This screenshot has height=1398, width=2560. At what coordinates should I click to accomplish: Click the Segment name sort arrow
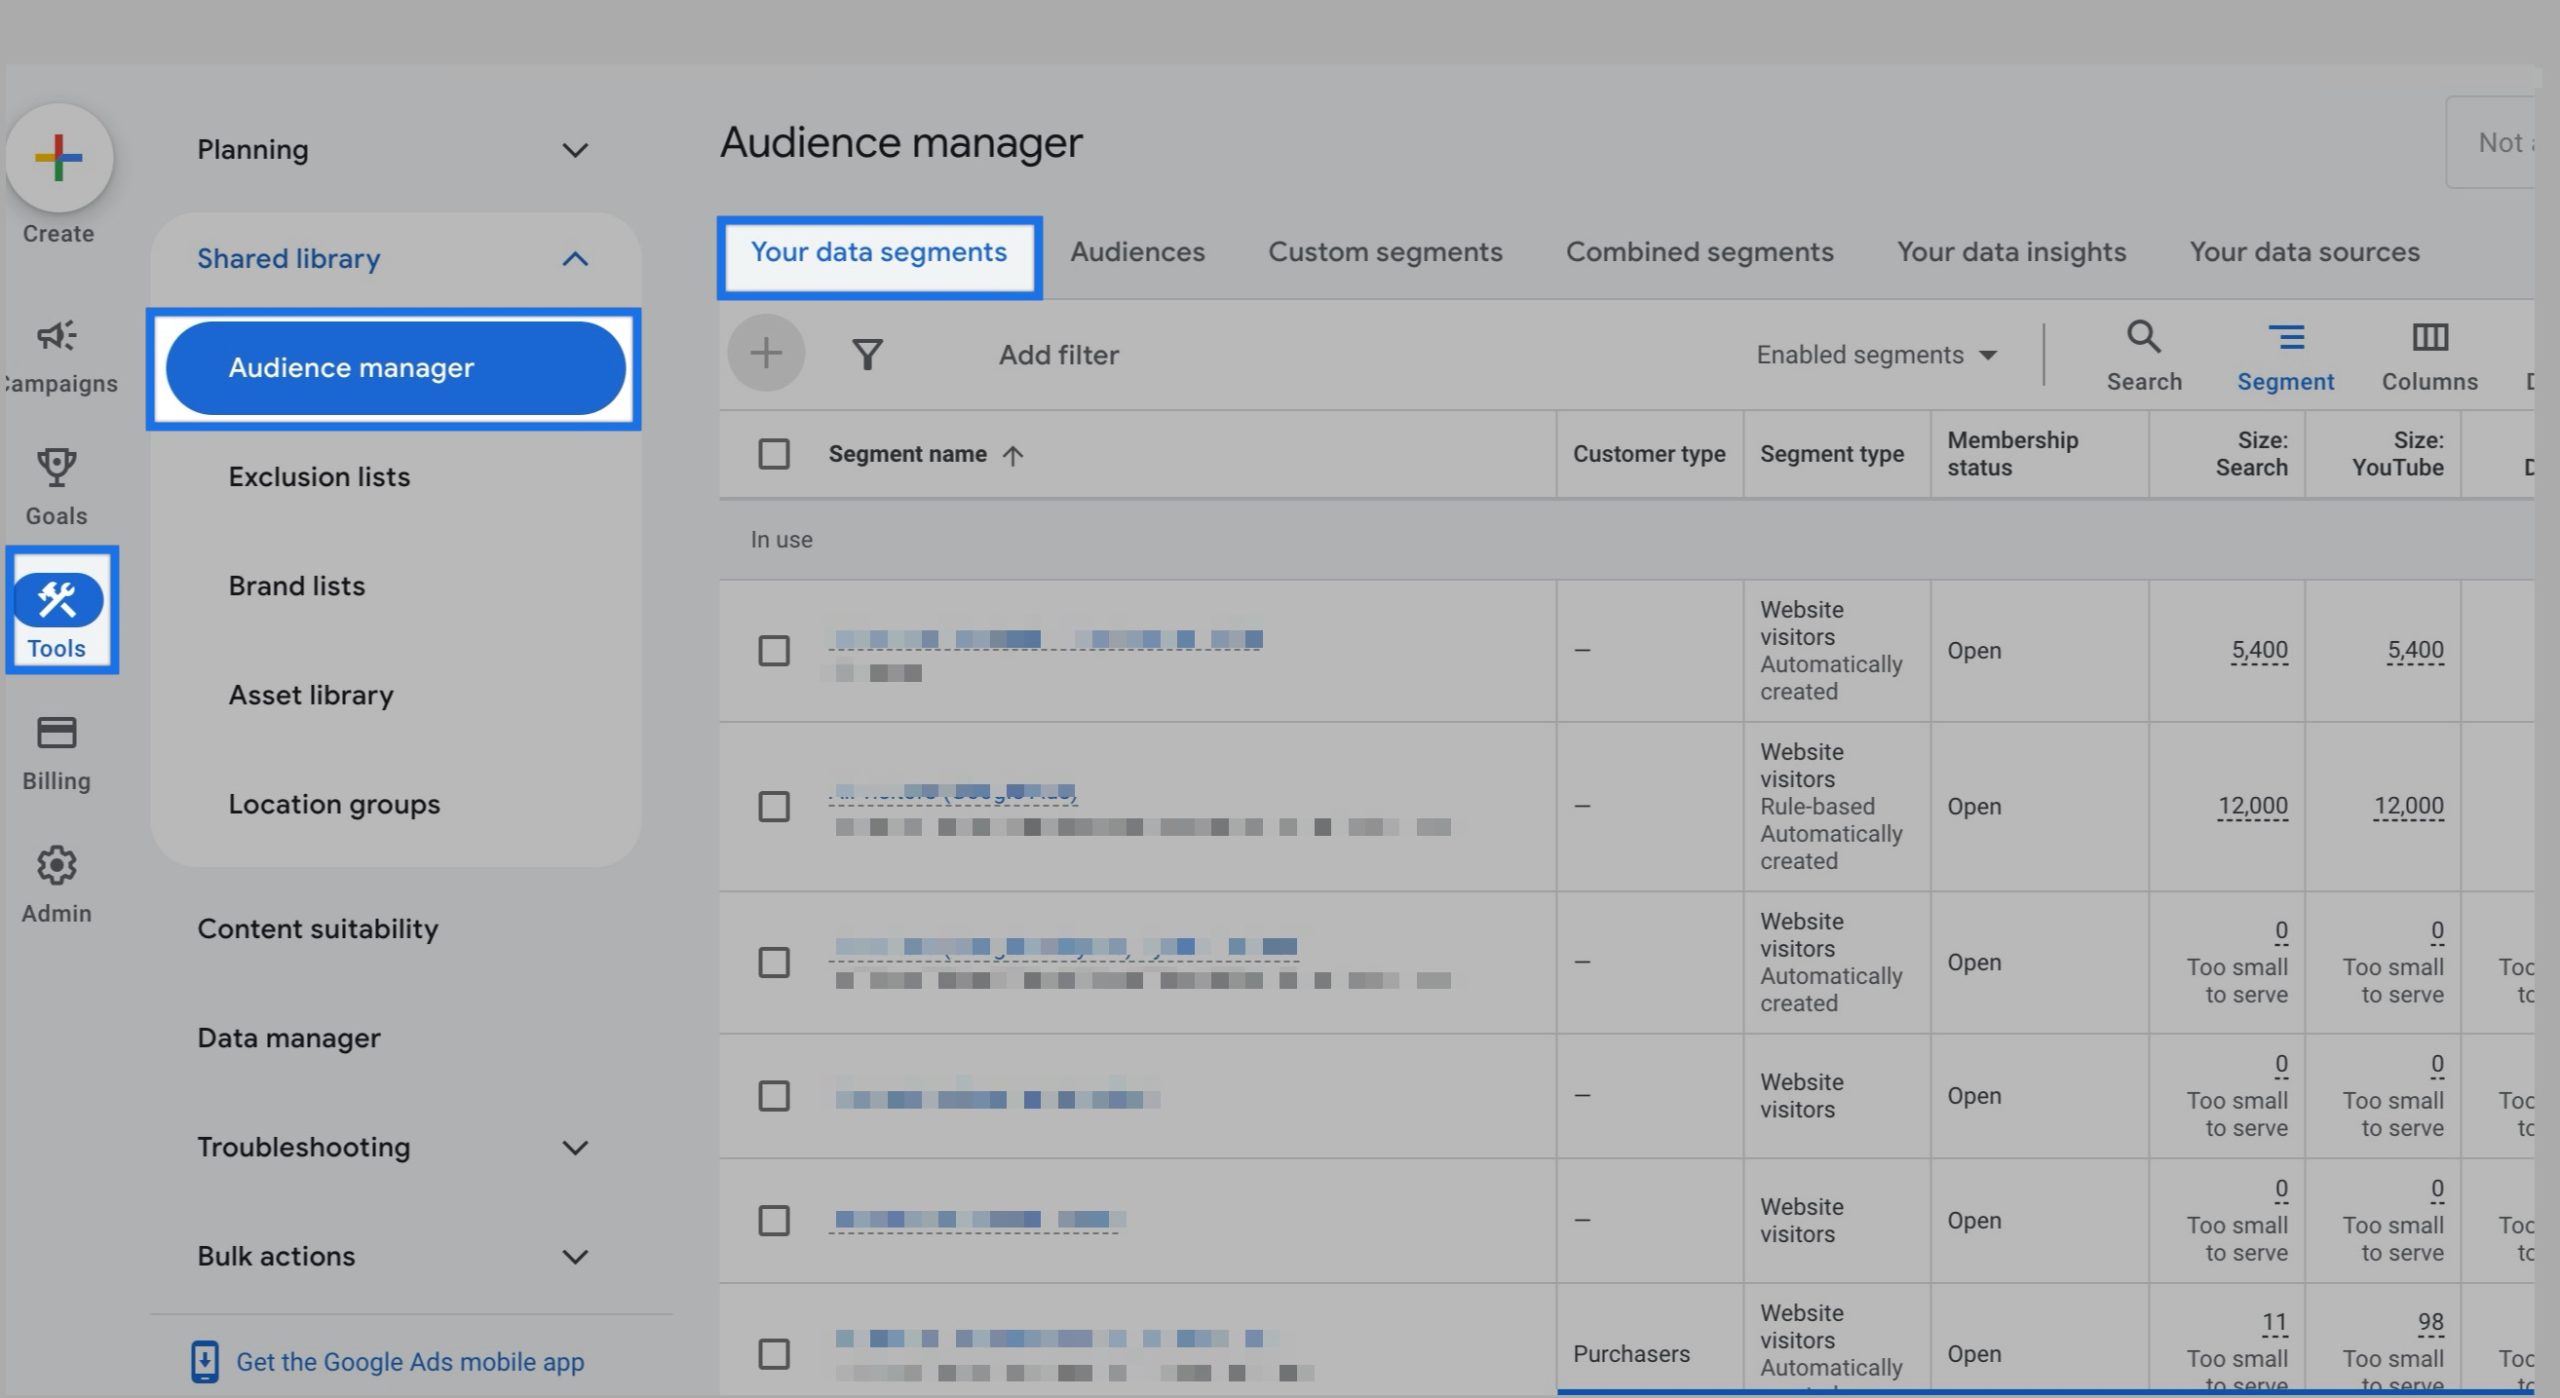(x=1013, y=455)
